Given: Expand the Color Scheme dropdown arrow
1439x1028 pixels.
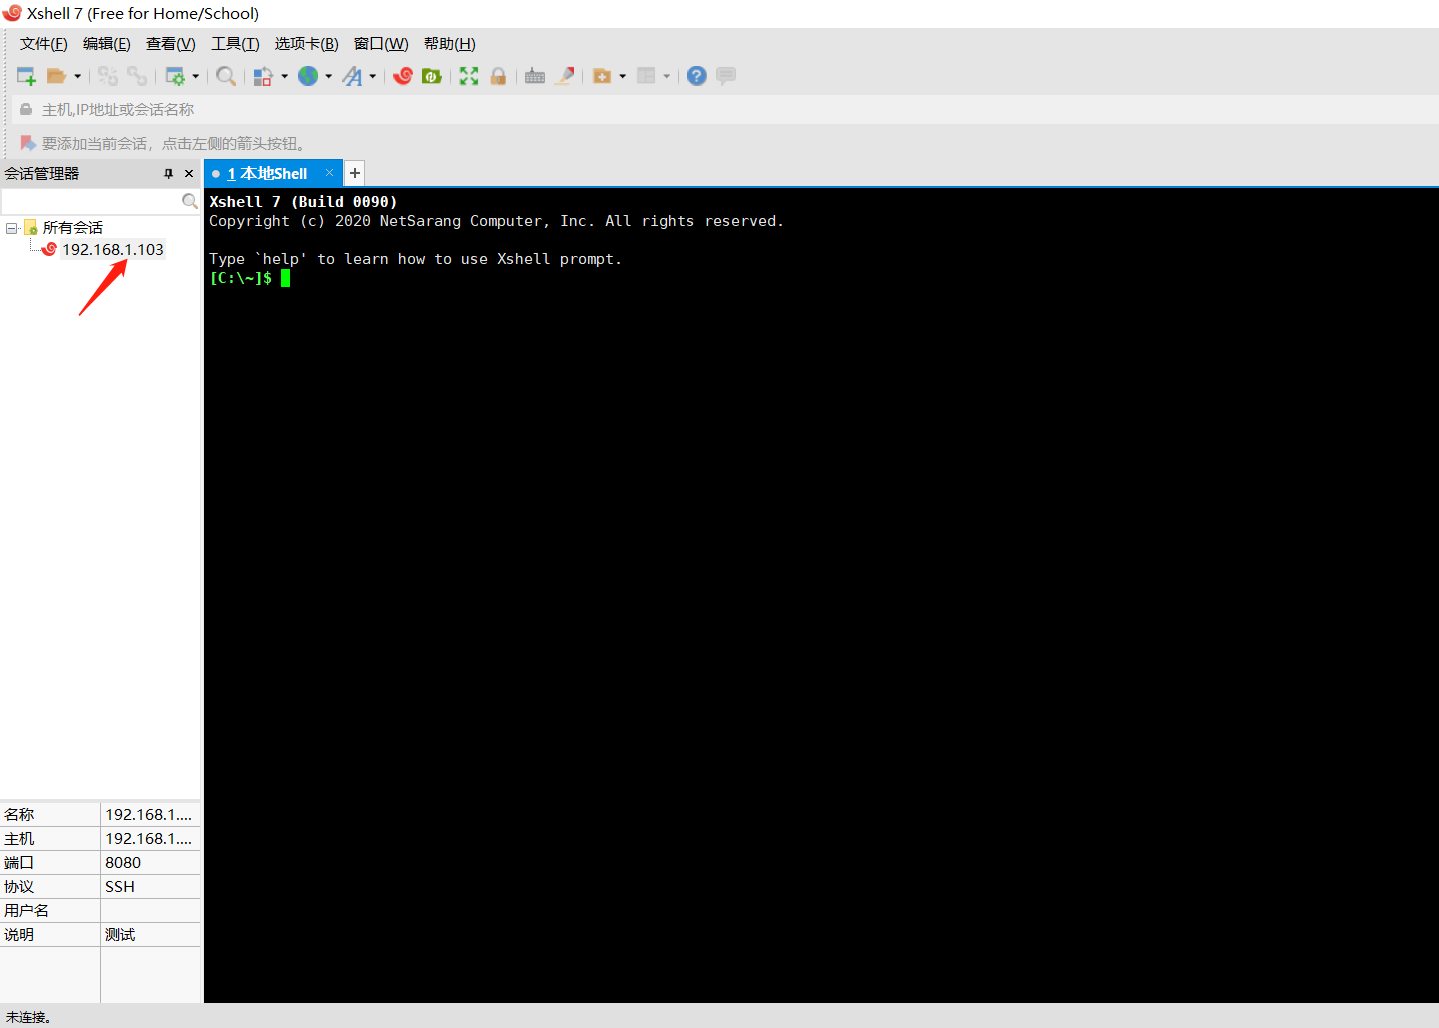Looking at the screenshot, I should [x=284, y=76].
